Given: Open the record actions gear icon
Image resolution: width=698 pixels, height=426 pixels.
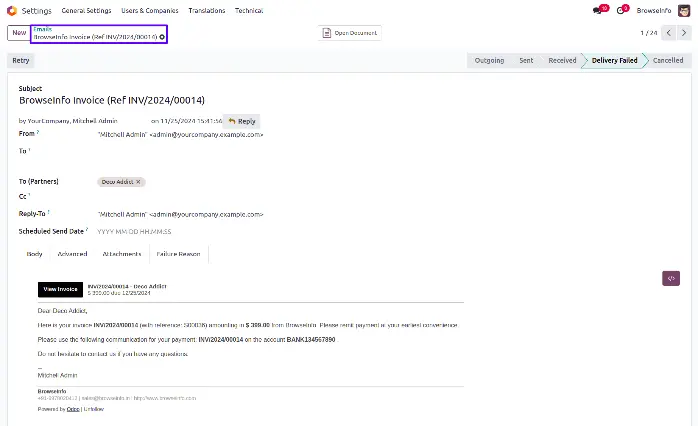Looking at the screenshot, I should 163,36.
